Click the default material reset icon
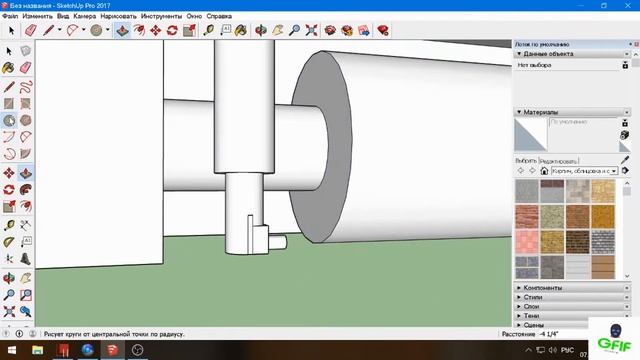Screen dimensions: 640x360 click(x=624, y=147)
